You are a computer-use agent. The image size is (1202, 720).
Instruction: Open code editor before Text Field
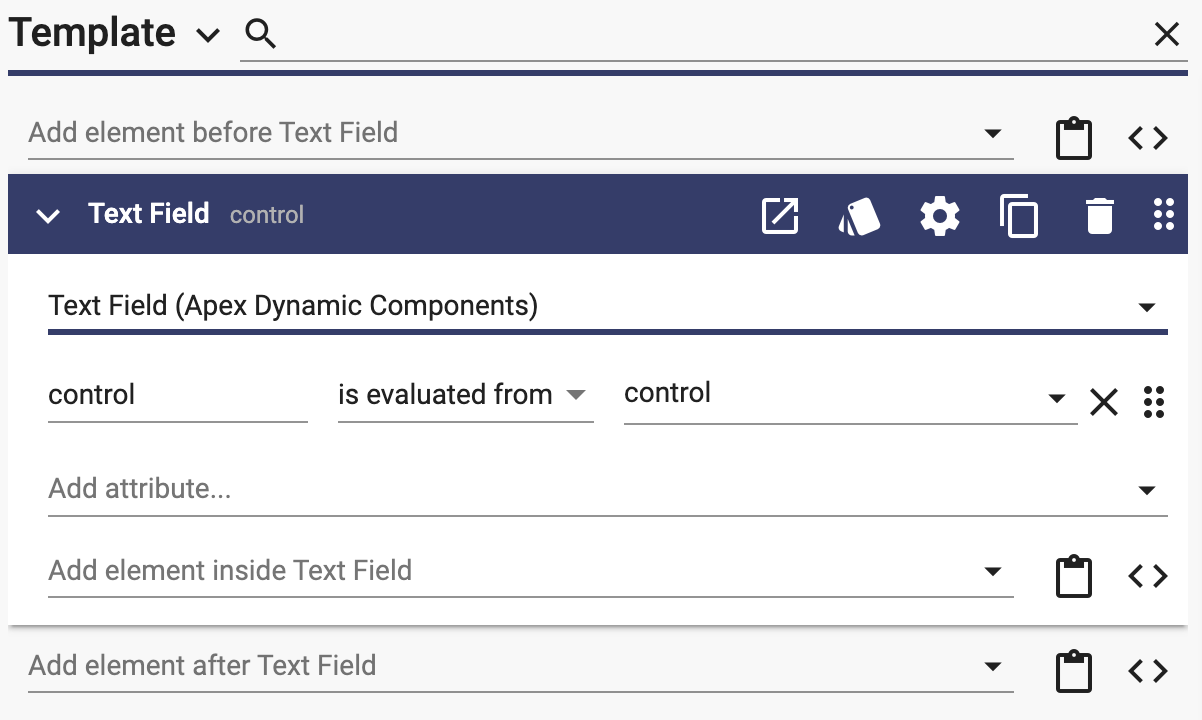[1147, 138]
